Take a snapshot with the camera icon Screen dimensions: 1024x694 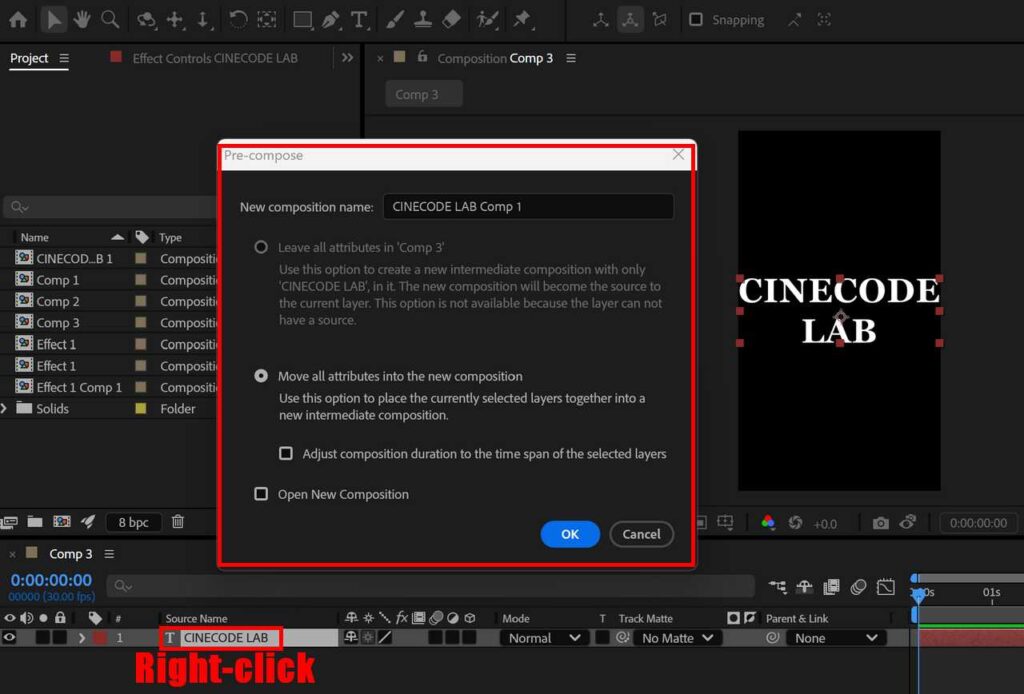880,523
